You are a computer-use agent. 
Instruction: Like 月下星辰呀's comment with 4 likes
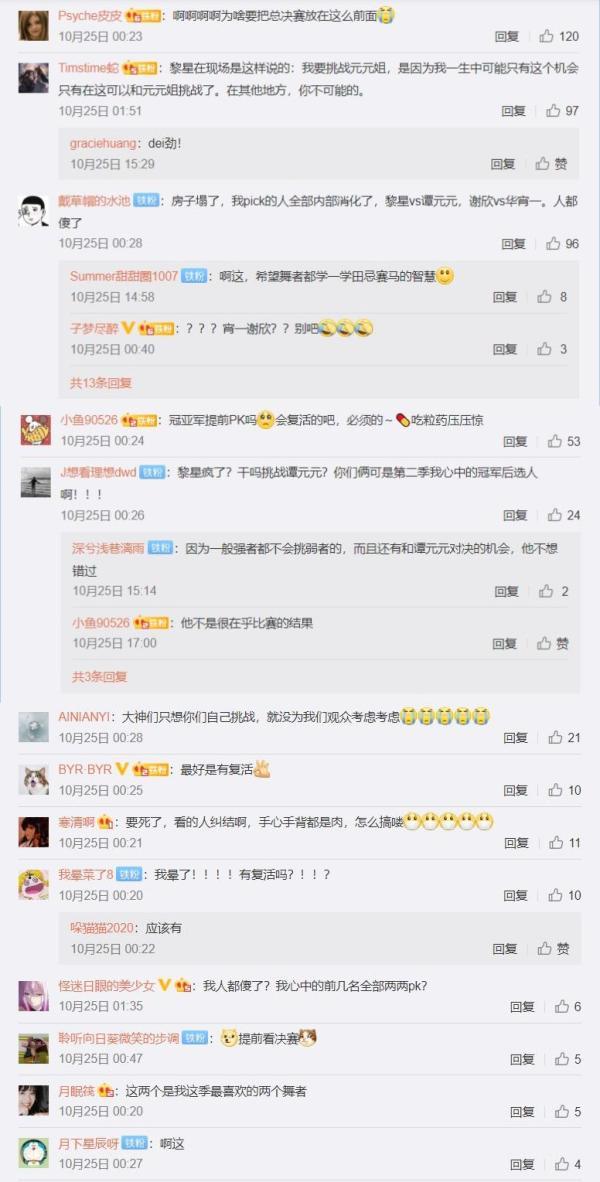(568, 1165)
